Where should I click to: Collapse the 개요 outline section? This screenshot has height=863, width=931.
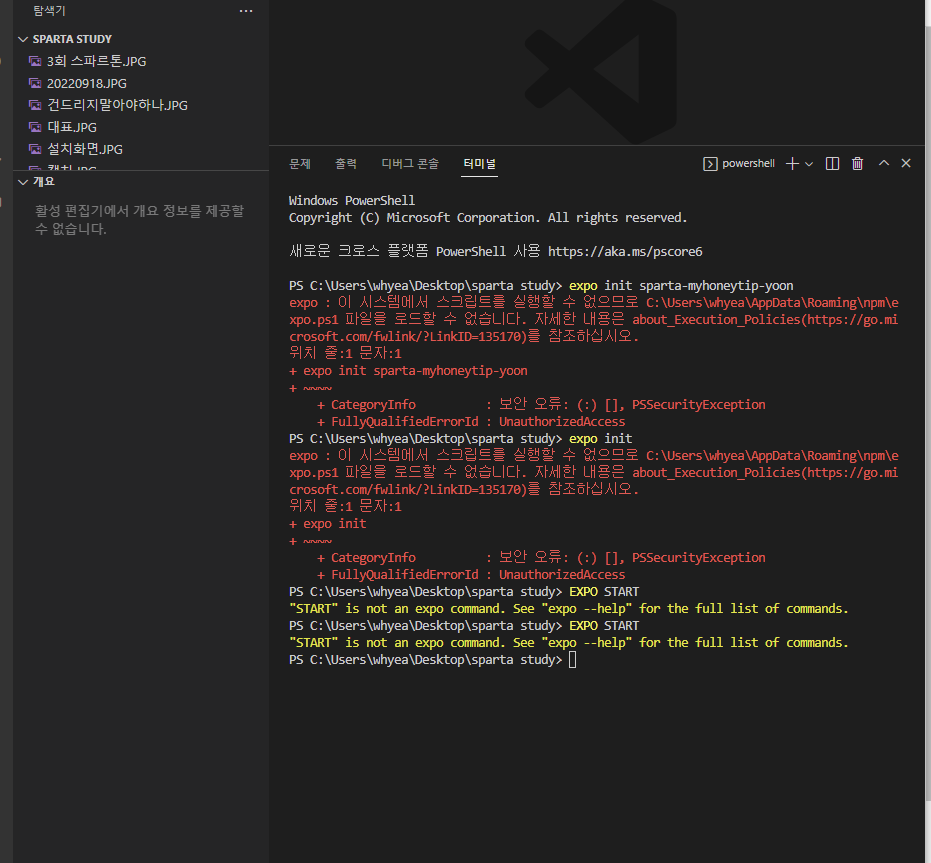[x=23, y=182]
